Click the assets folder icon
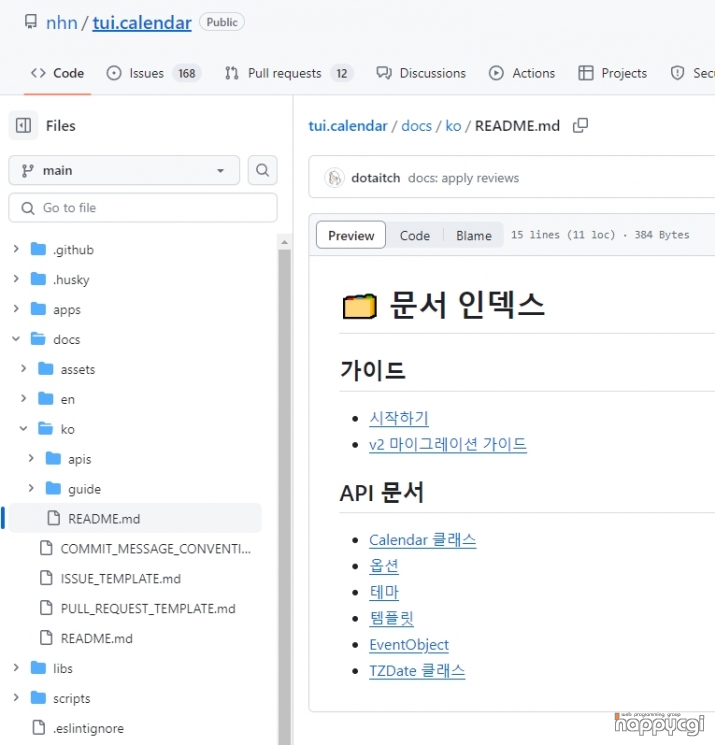 tap(46, 369)
